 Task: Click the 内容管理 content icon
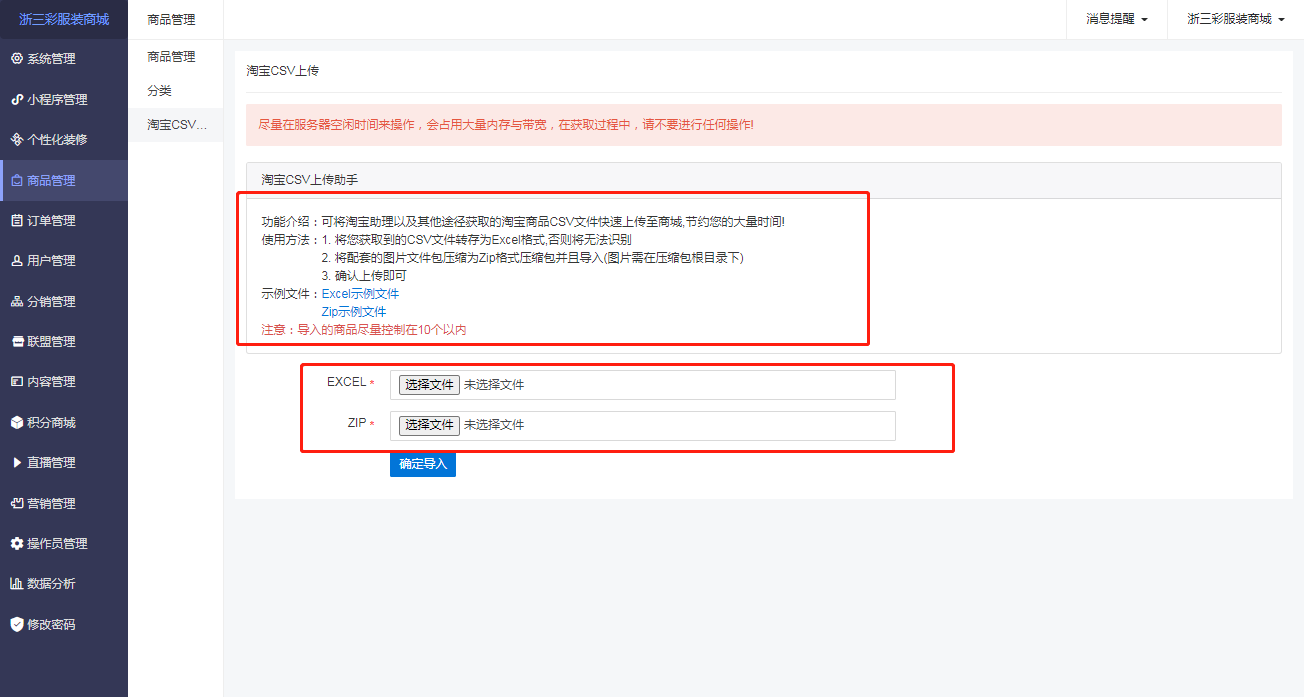coord(16,381)
